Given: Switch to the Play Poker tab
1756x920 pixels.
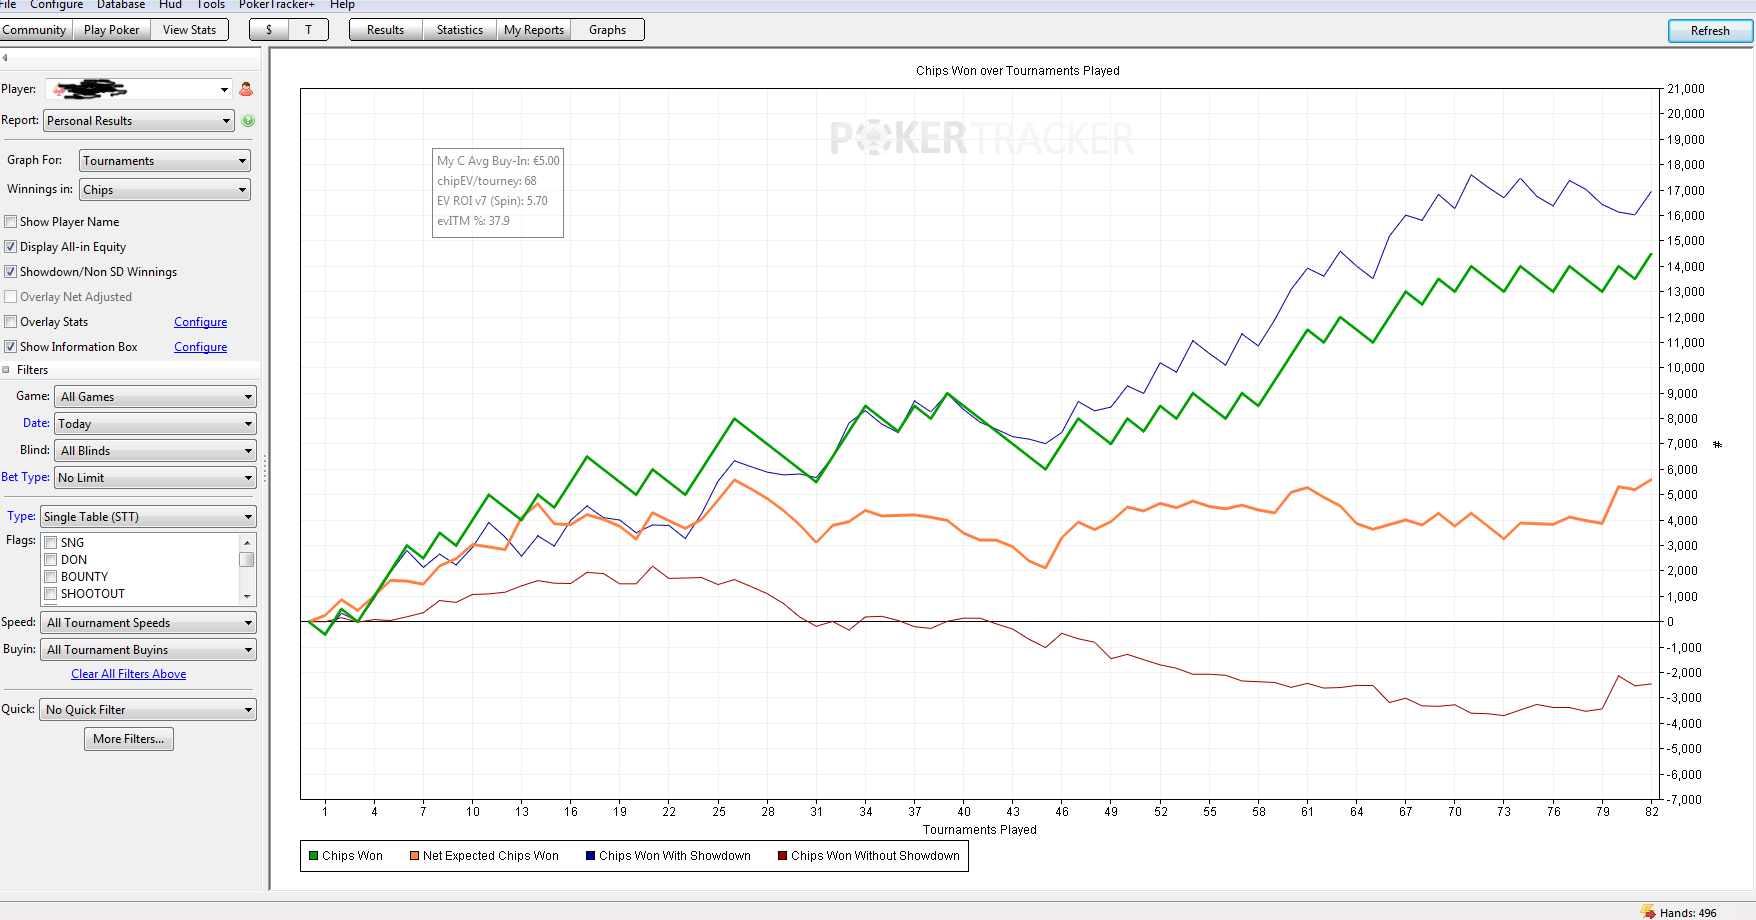Looking at the screenshot, I should coord(111,30).
